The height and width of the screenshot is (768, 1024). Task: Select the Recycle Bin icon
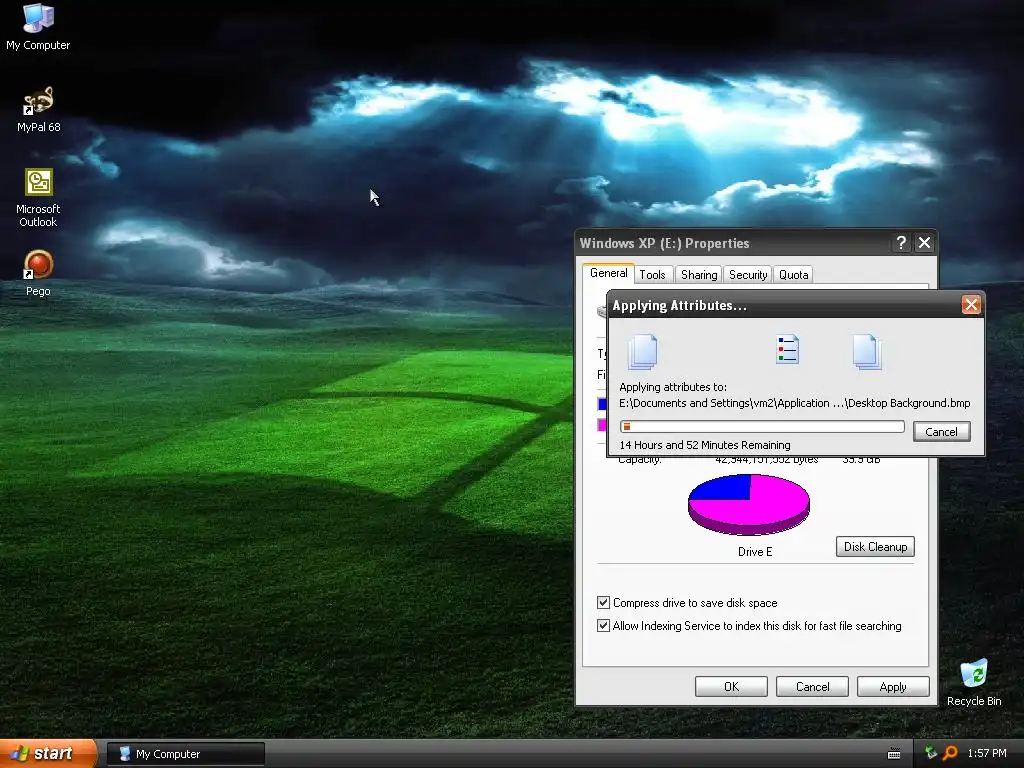[974, 682]
